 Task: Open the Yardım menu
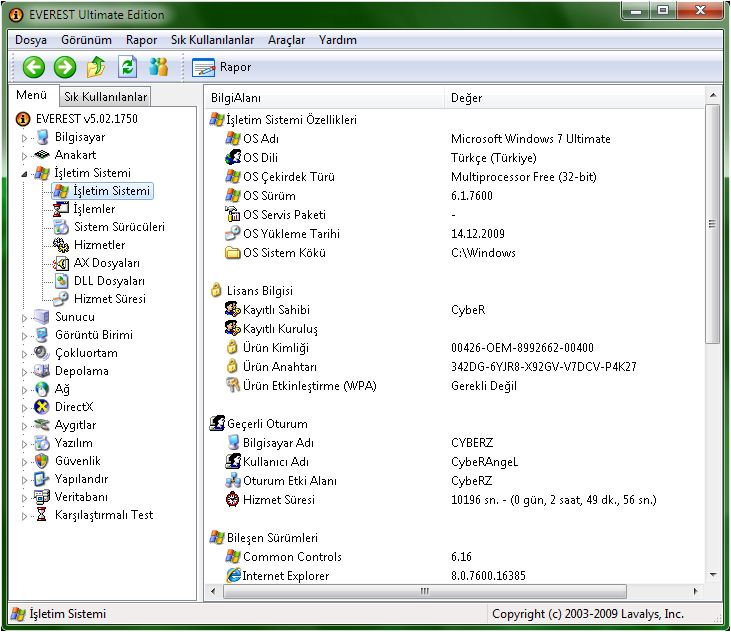338,40
